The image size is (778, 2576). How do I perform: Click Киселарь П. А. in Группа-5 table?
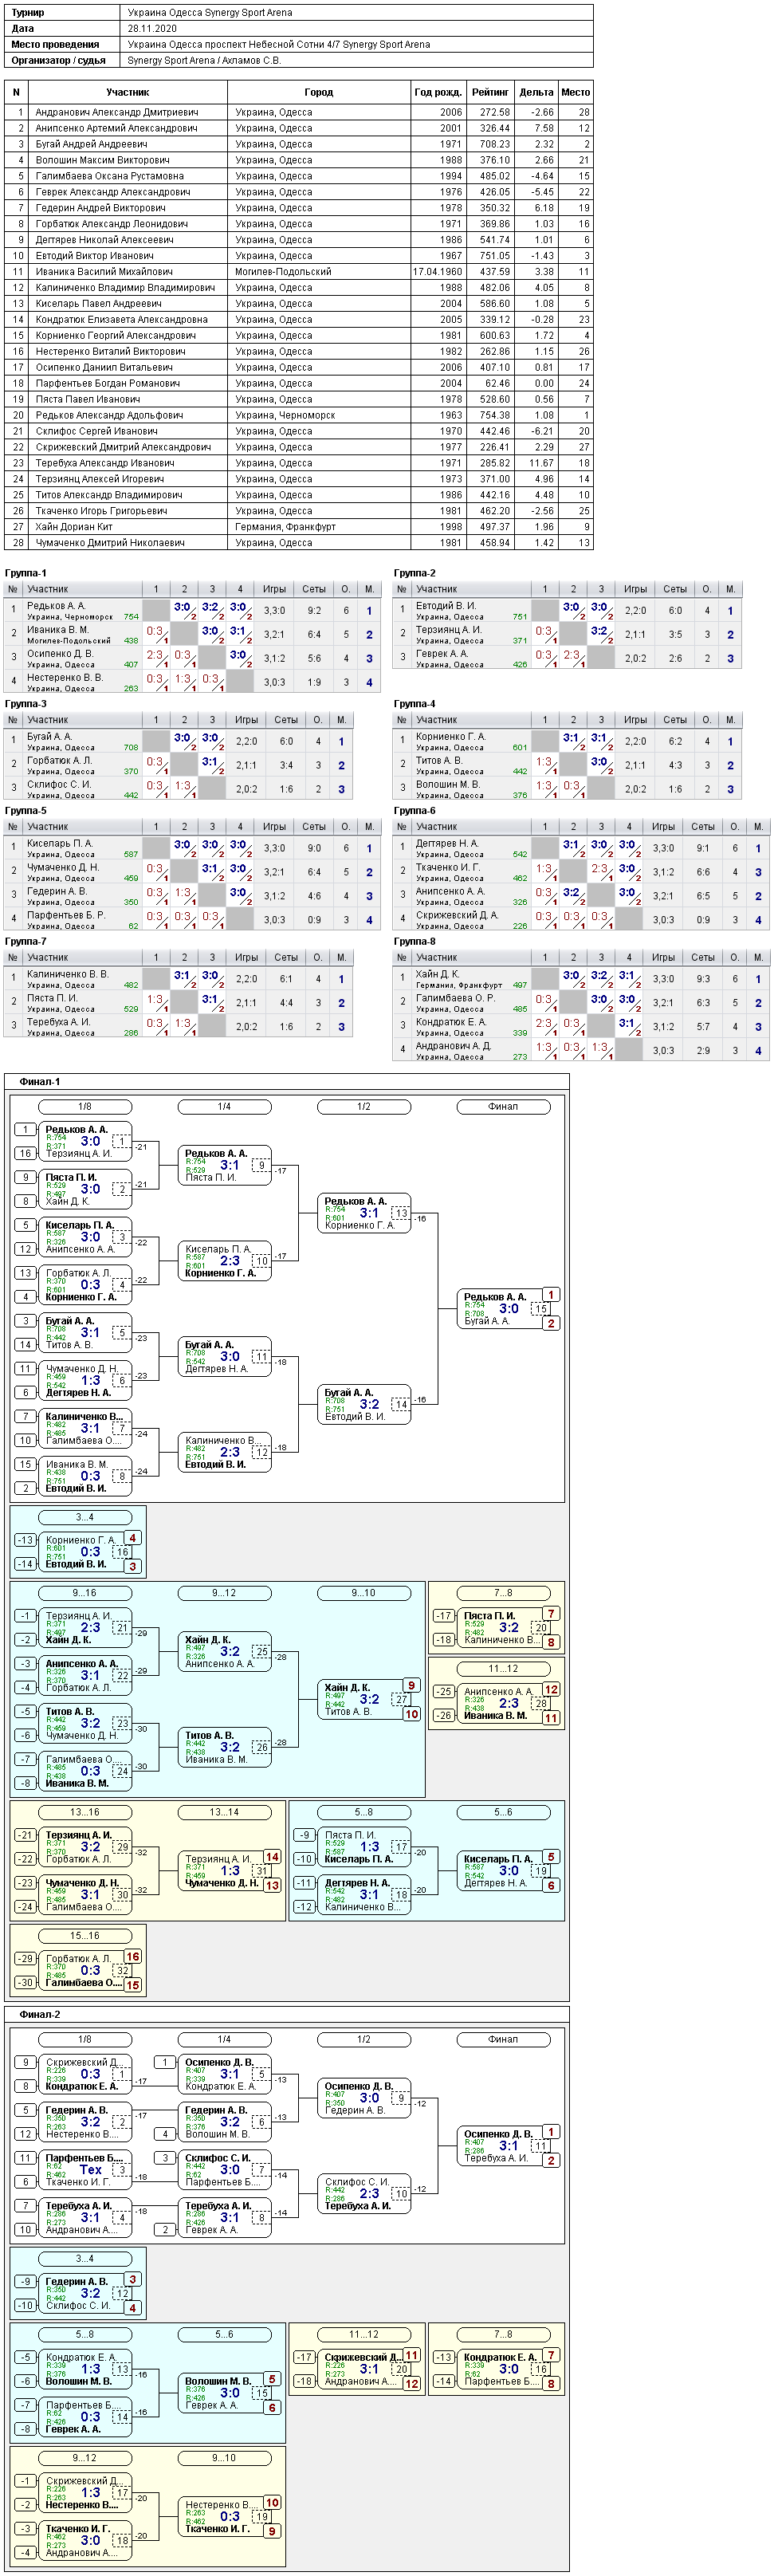tap(60, 843)
